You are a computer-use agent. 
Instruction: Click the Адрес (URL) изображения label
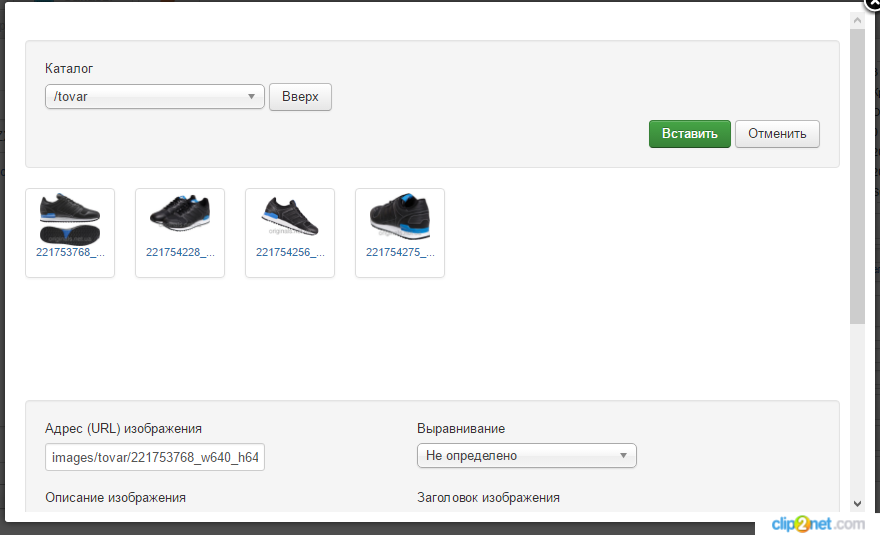click(x=124, y=428)
